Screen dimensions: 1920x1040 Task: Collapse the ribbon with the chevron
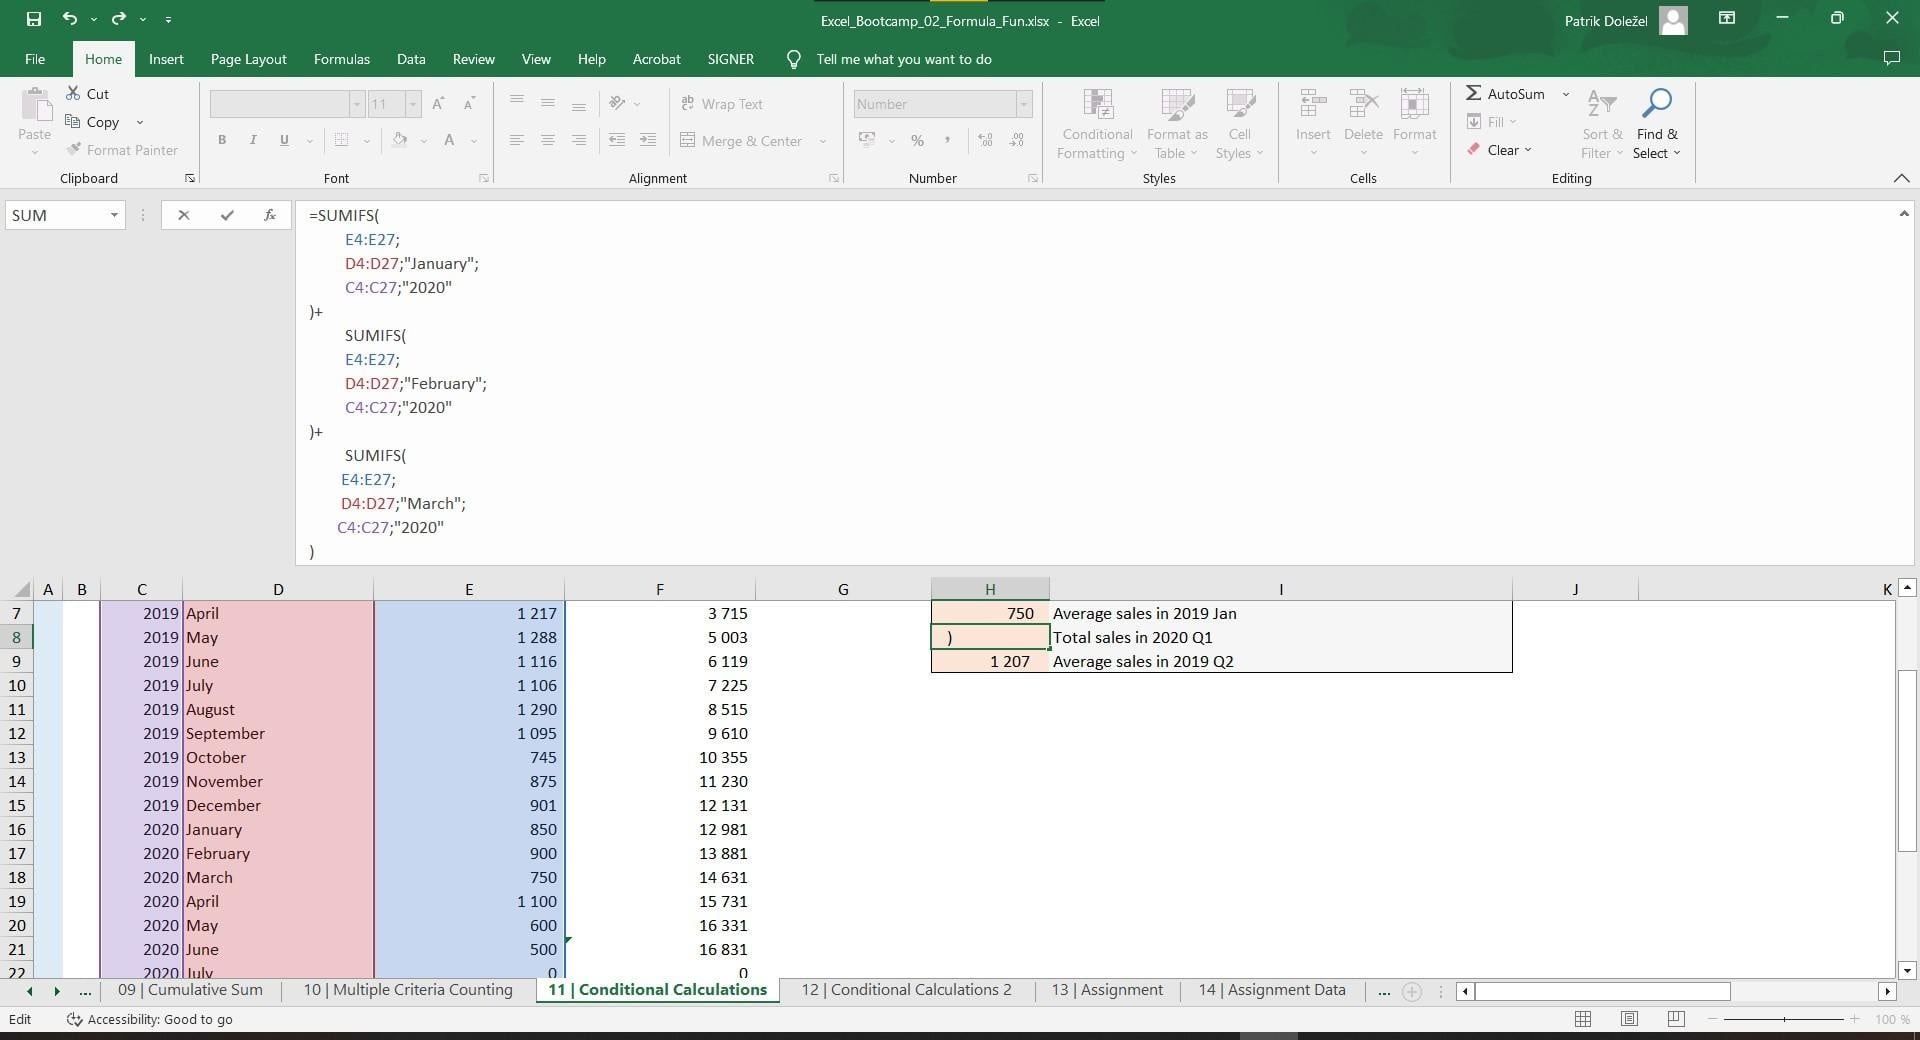coord(1901,178)
